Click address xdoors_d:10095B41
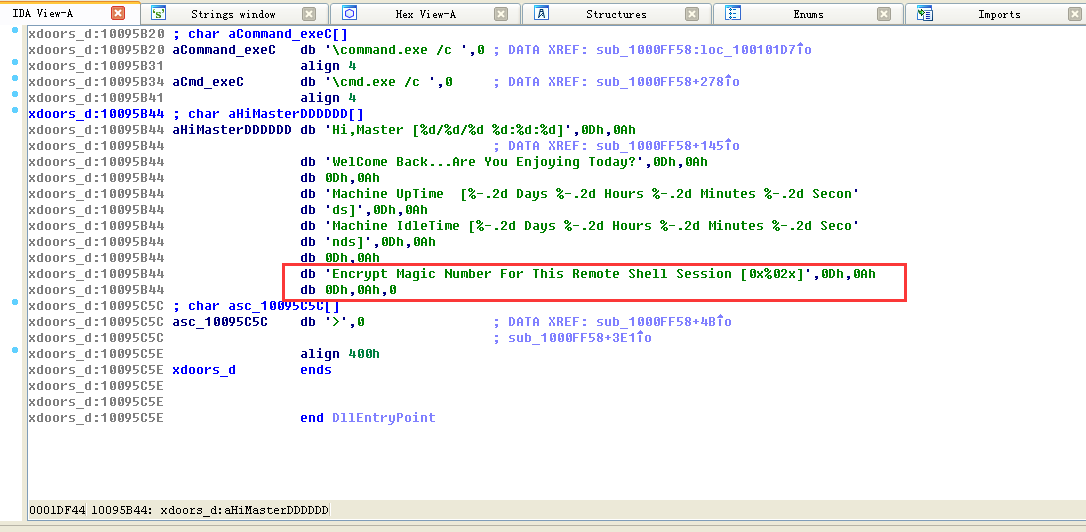 (x=96, y=98)
